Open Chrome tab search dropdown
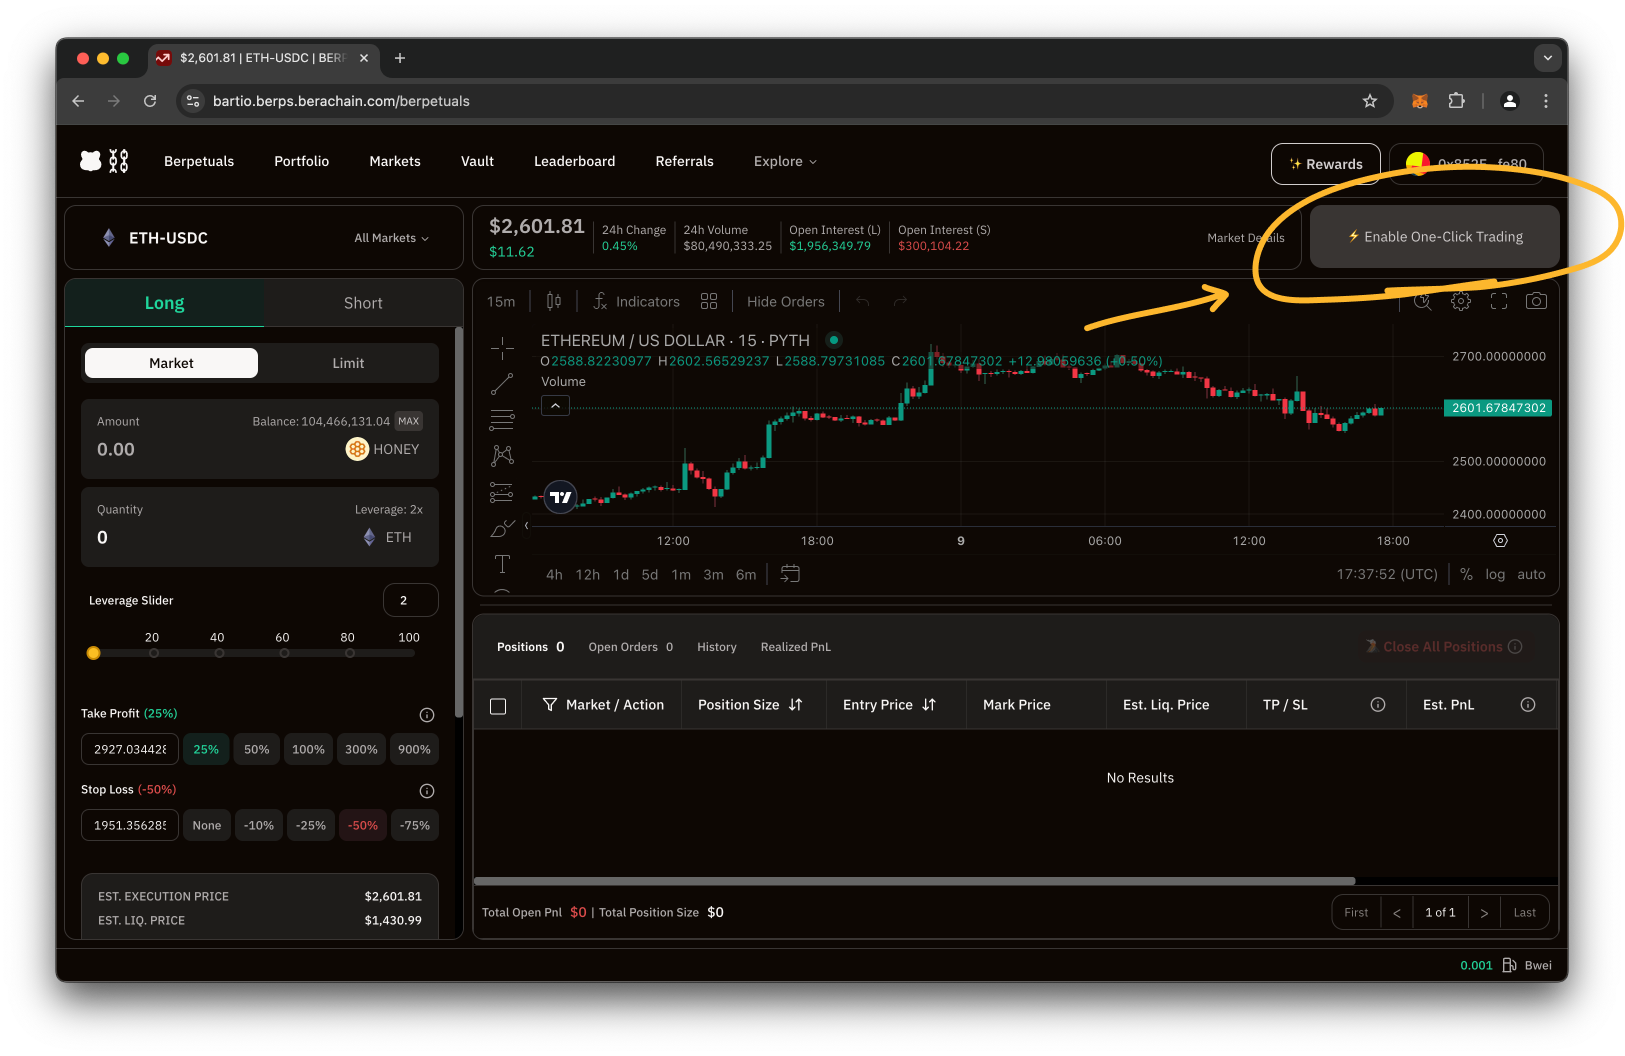The height and width of the screenshot is (1056, 1625). tap(1547, 58)
